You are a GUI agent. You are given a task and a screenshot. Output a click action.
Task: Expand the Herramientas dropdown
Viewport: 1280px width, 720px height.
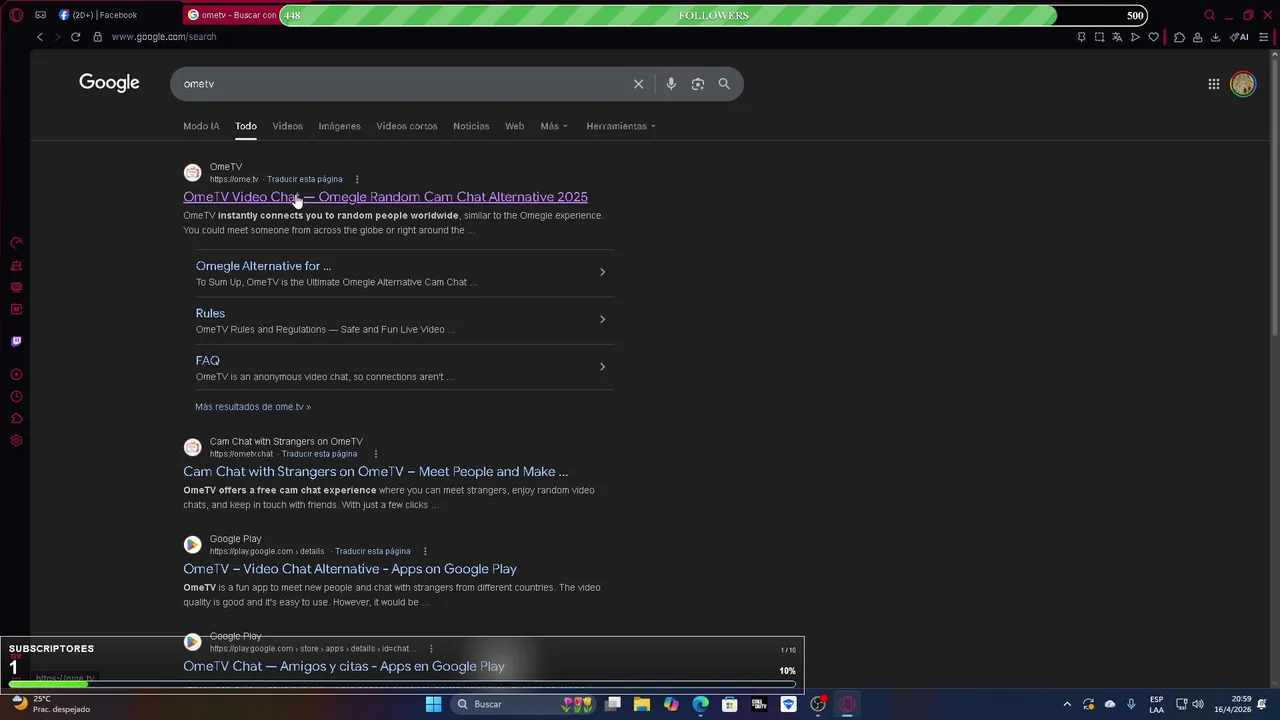coord(621,126)
